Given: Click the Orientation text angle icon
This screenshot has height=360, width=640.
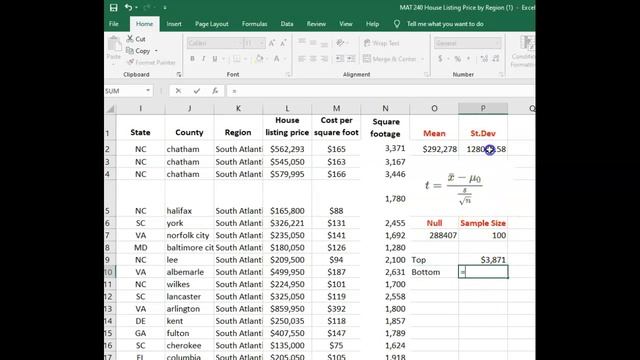Looking at the screenshot, I should click(x=340, y=43).
